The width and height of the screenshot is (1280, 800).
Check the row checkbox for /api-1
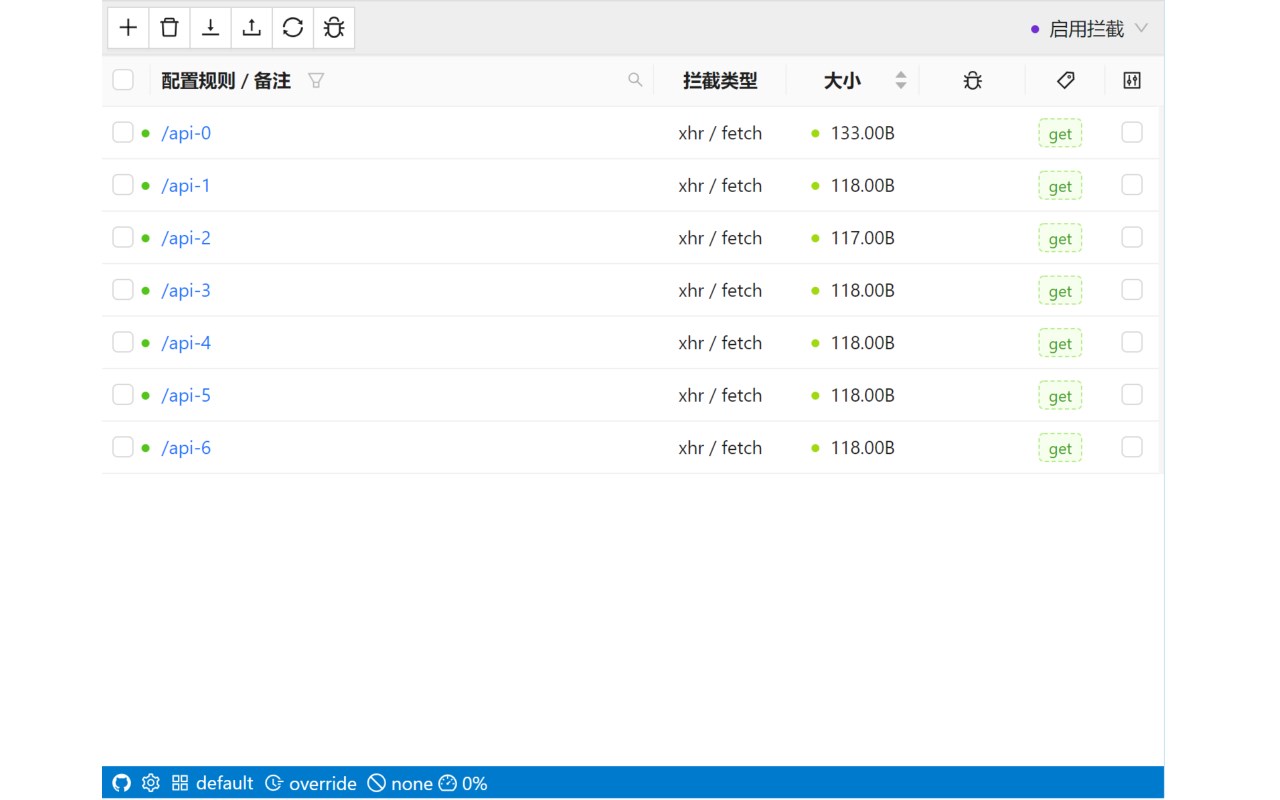[x=123, y=184]
